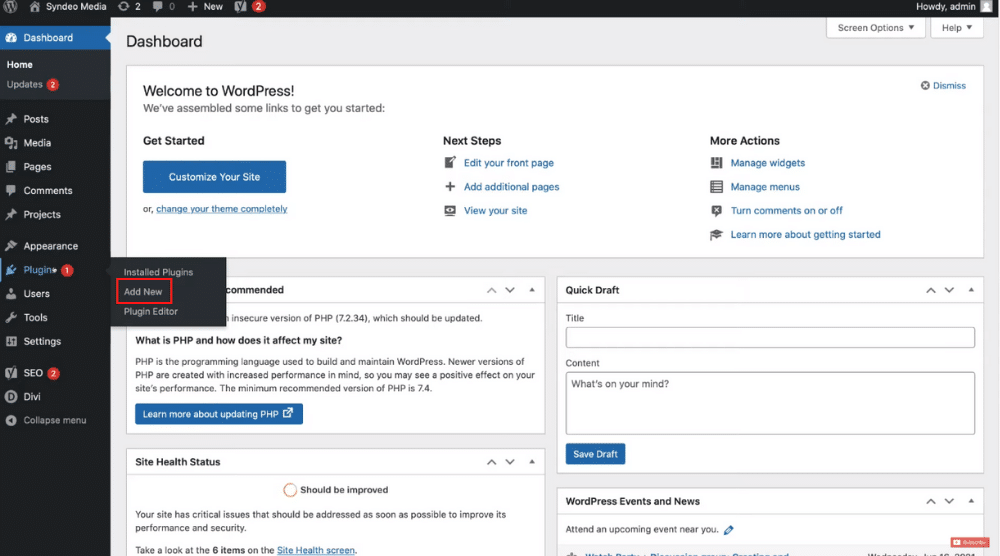Image resolution: width=1000 pixels, height=556 pixels.
Task: Click the Manage menus icon
Action: [716, 187]
